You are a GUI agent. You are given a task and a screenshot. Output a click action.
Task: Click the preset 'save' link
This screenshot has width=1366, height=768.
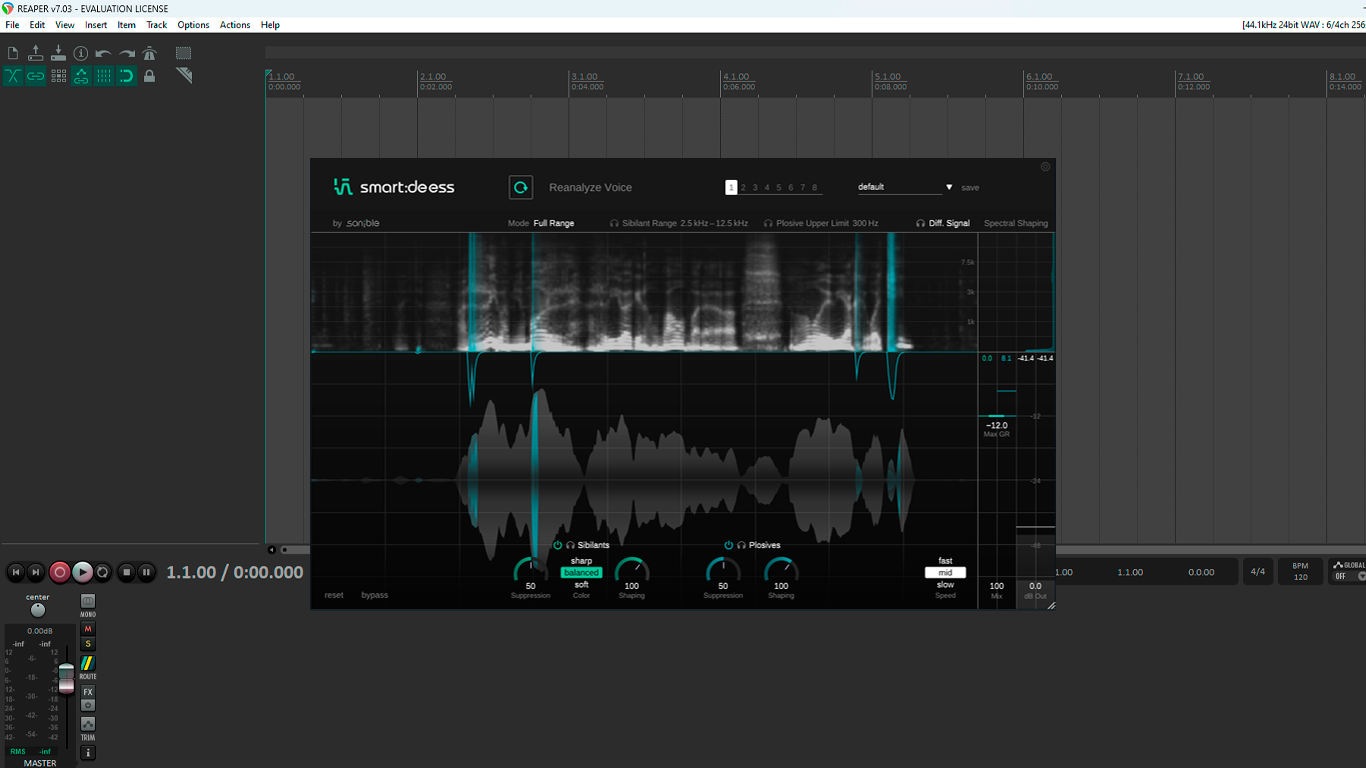click(970, 188)
